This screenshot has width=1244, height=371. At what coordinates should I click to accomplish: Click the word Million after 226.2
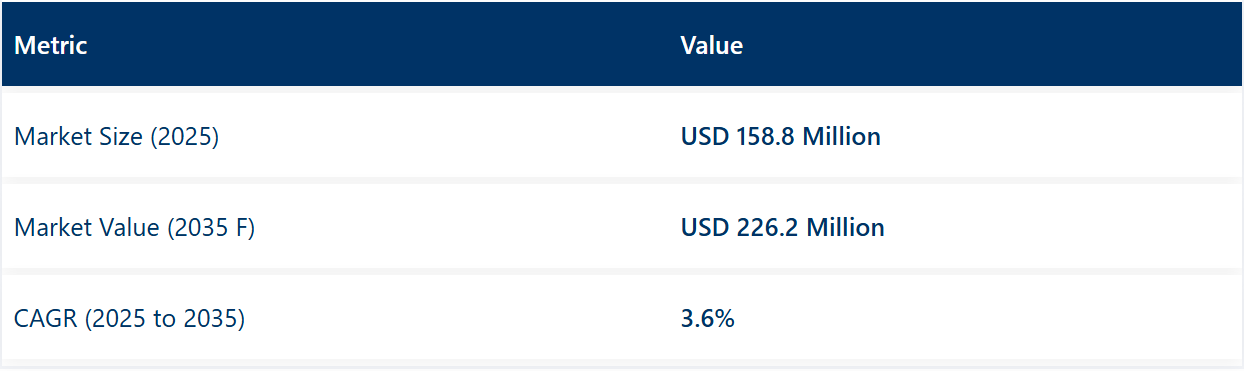[x=846, y=228]
